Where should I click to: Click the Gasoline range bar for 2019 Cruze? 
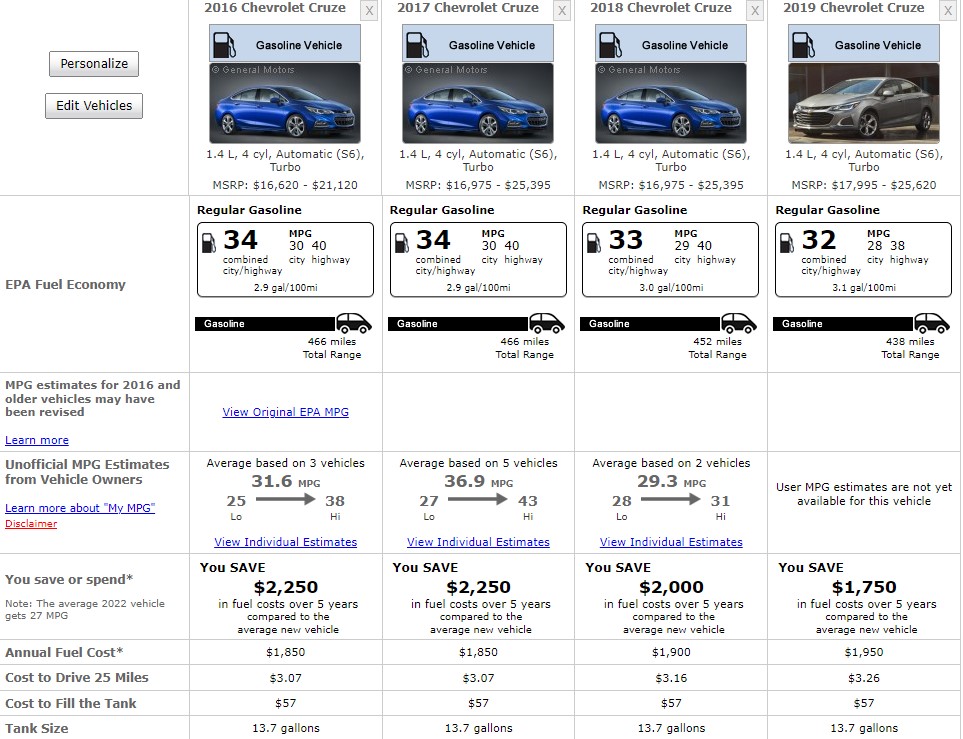[843, 324]
